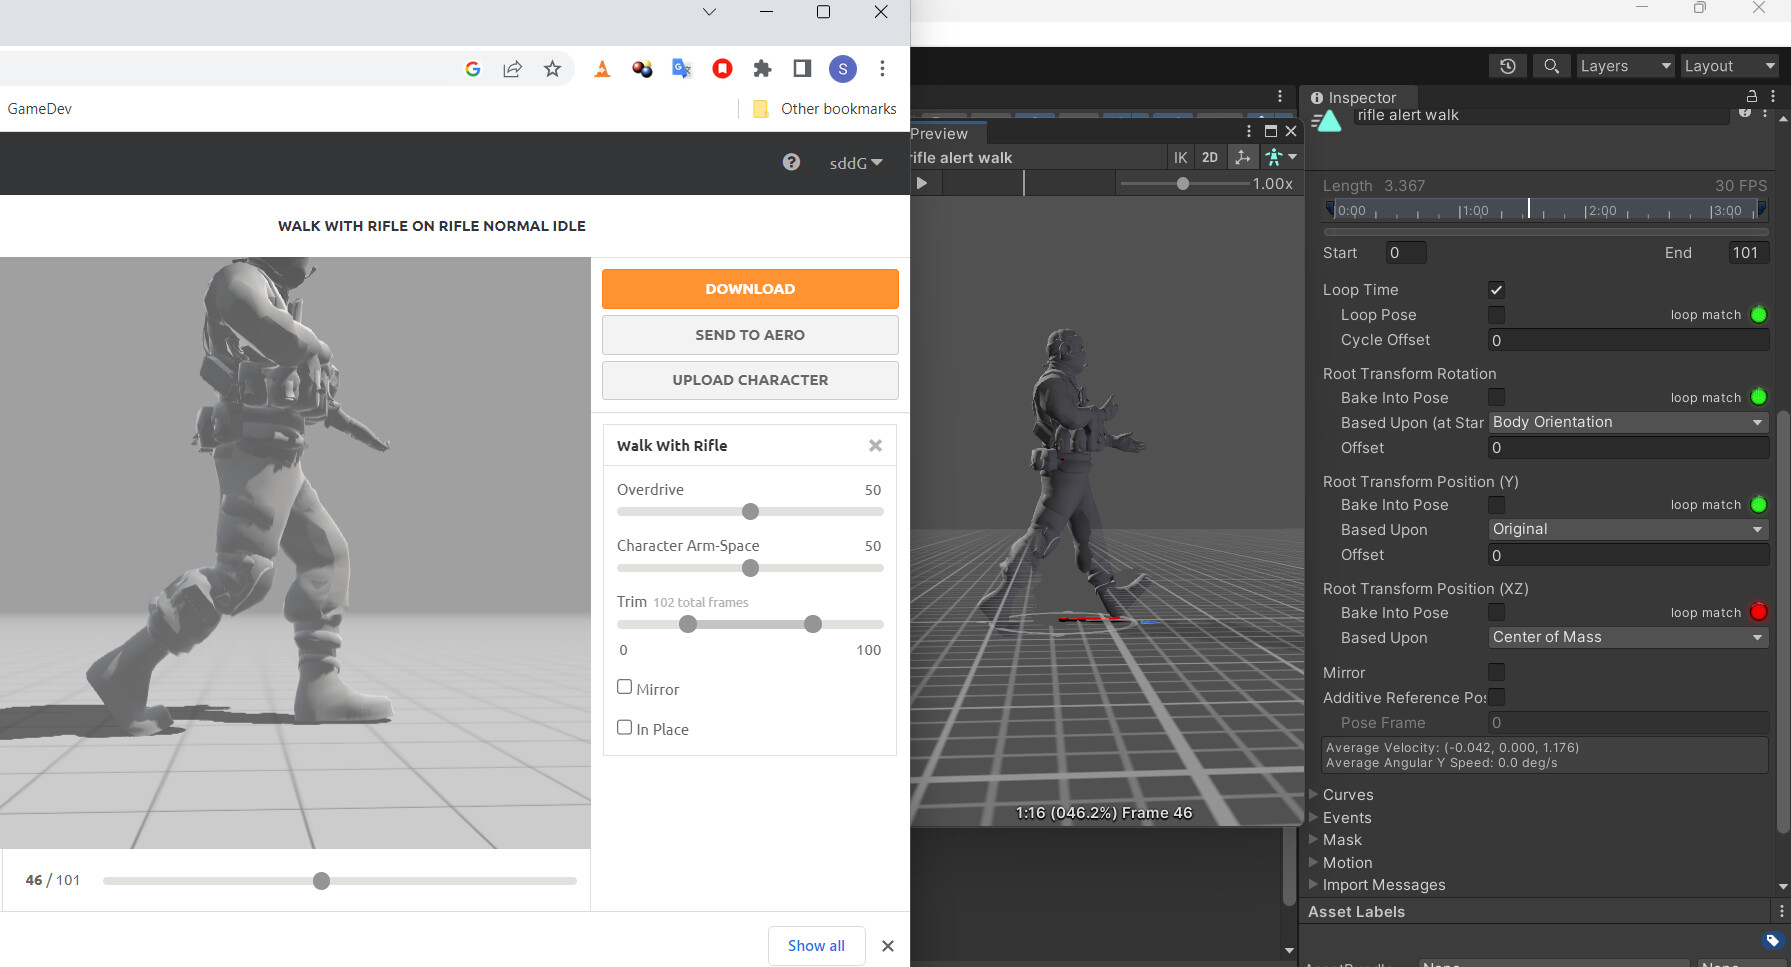The height and width of the screenshot is (967, 1791).
Task: Click the End frame input field showing 101
Action: [1748, 252]
